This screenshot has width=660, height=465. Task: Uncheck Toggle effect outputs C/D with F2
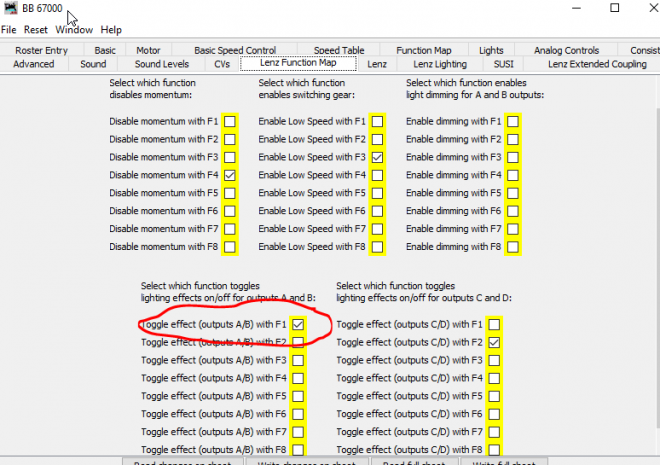click(x=494, y=343)
